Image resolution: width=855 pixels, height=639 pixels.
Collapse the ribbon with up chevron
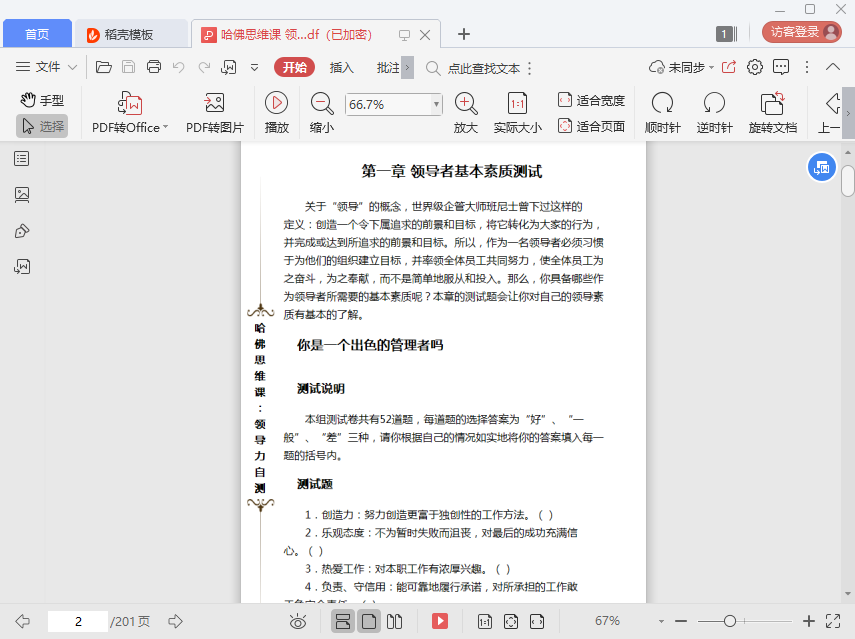coord(833,67)
